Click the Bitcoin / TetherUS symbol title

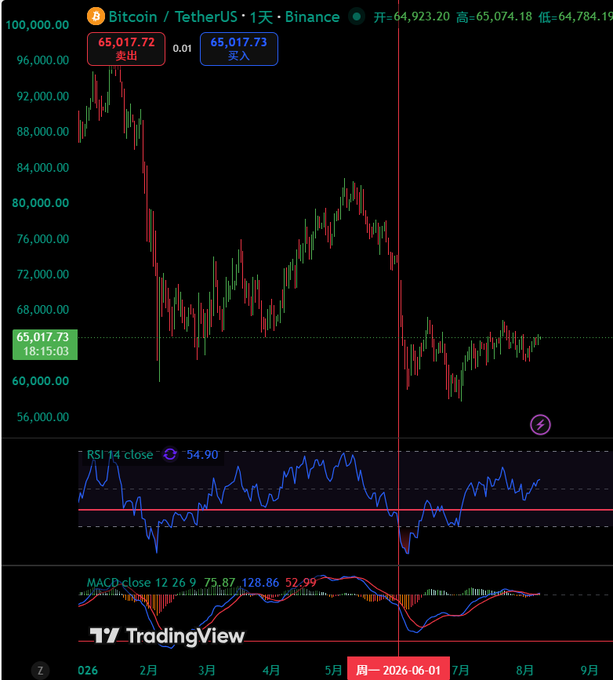[173, 17]
